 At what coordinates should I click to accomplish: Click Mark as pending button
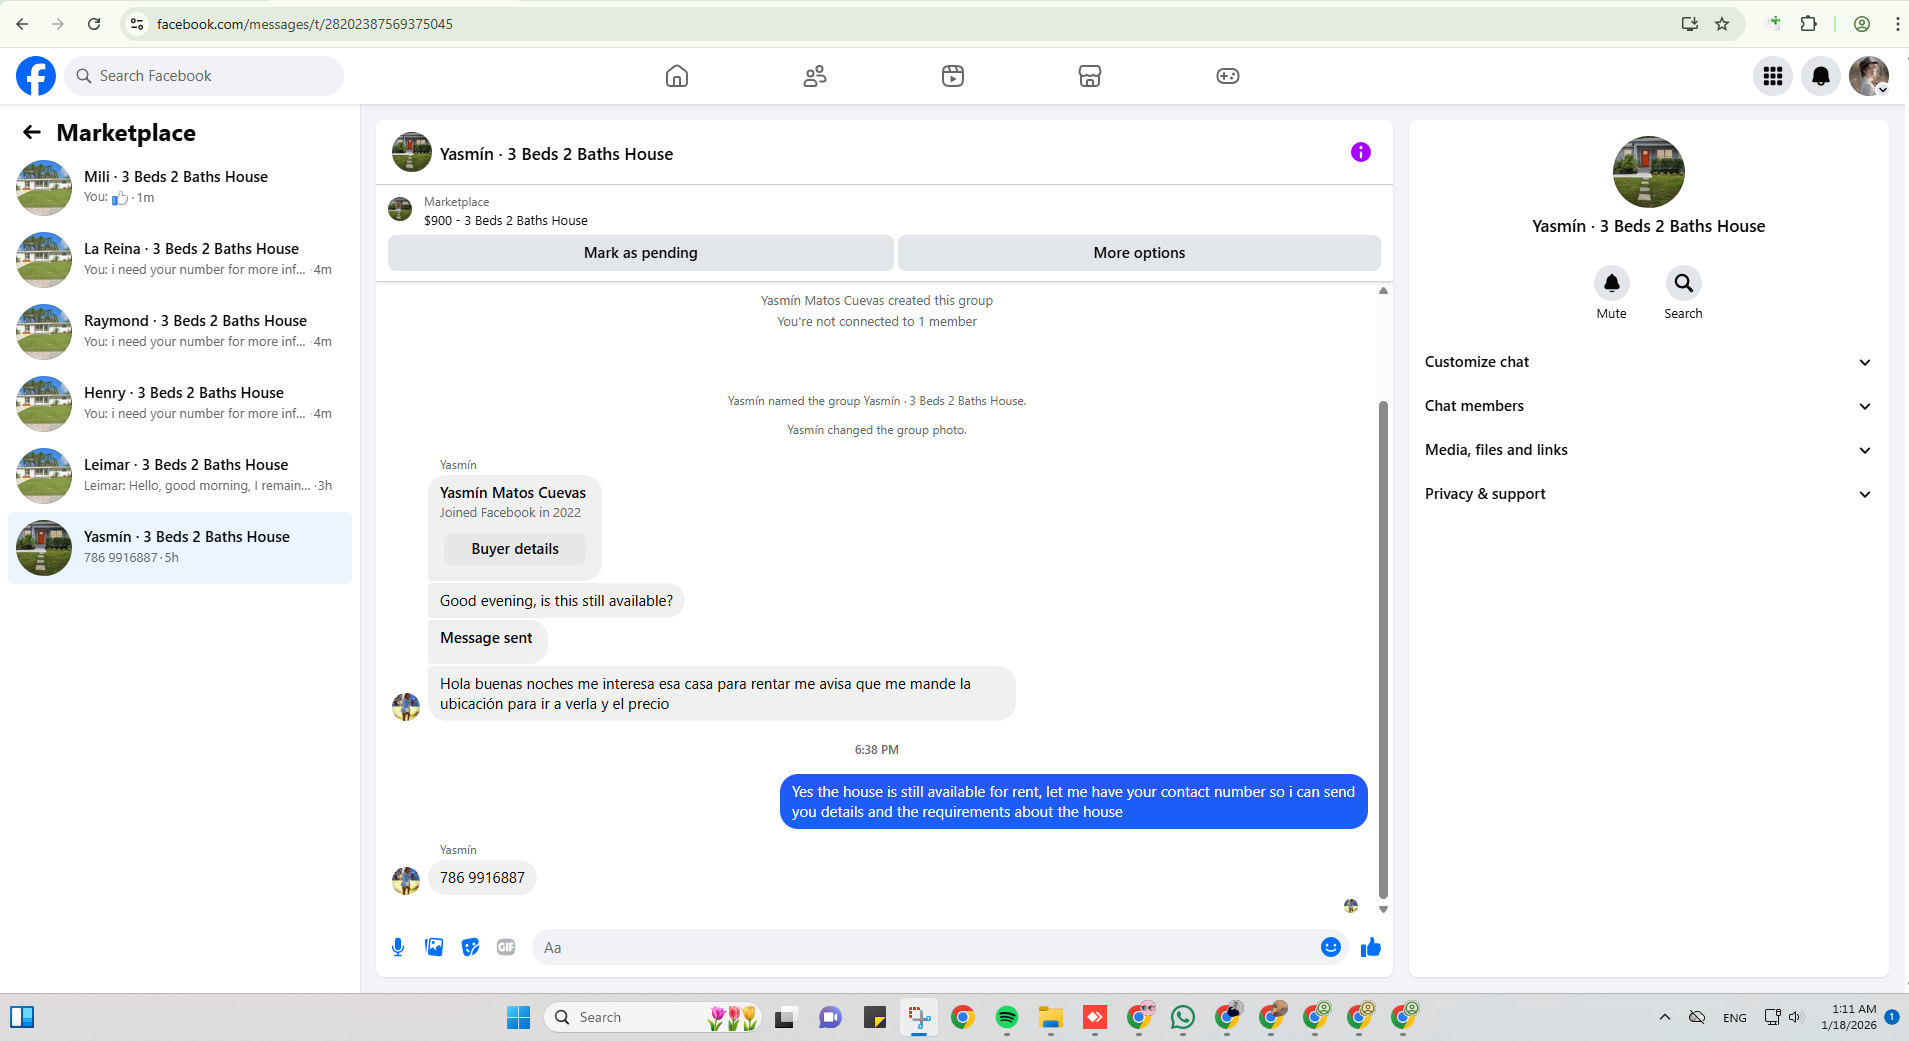click(640, 253)
